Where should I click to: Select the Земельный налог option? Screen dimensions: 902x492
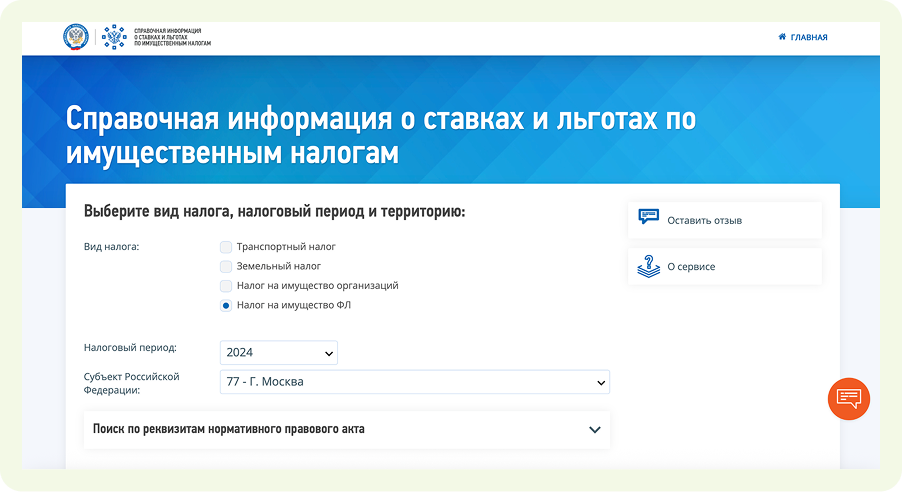226,266
